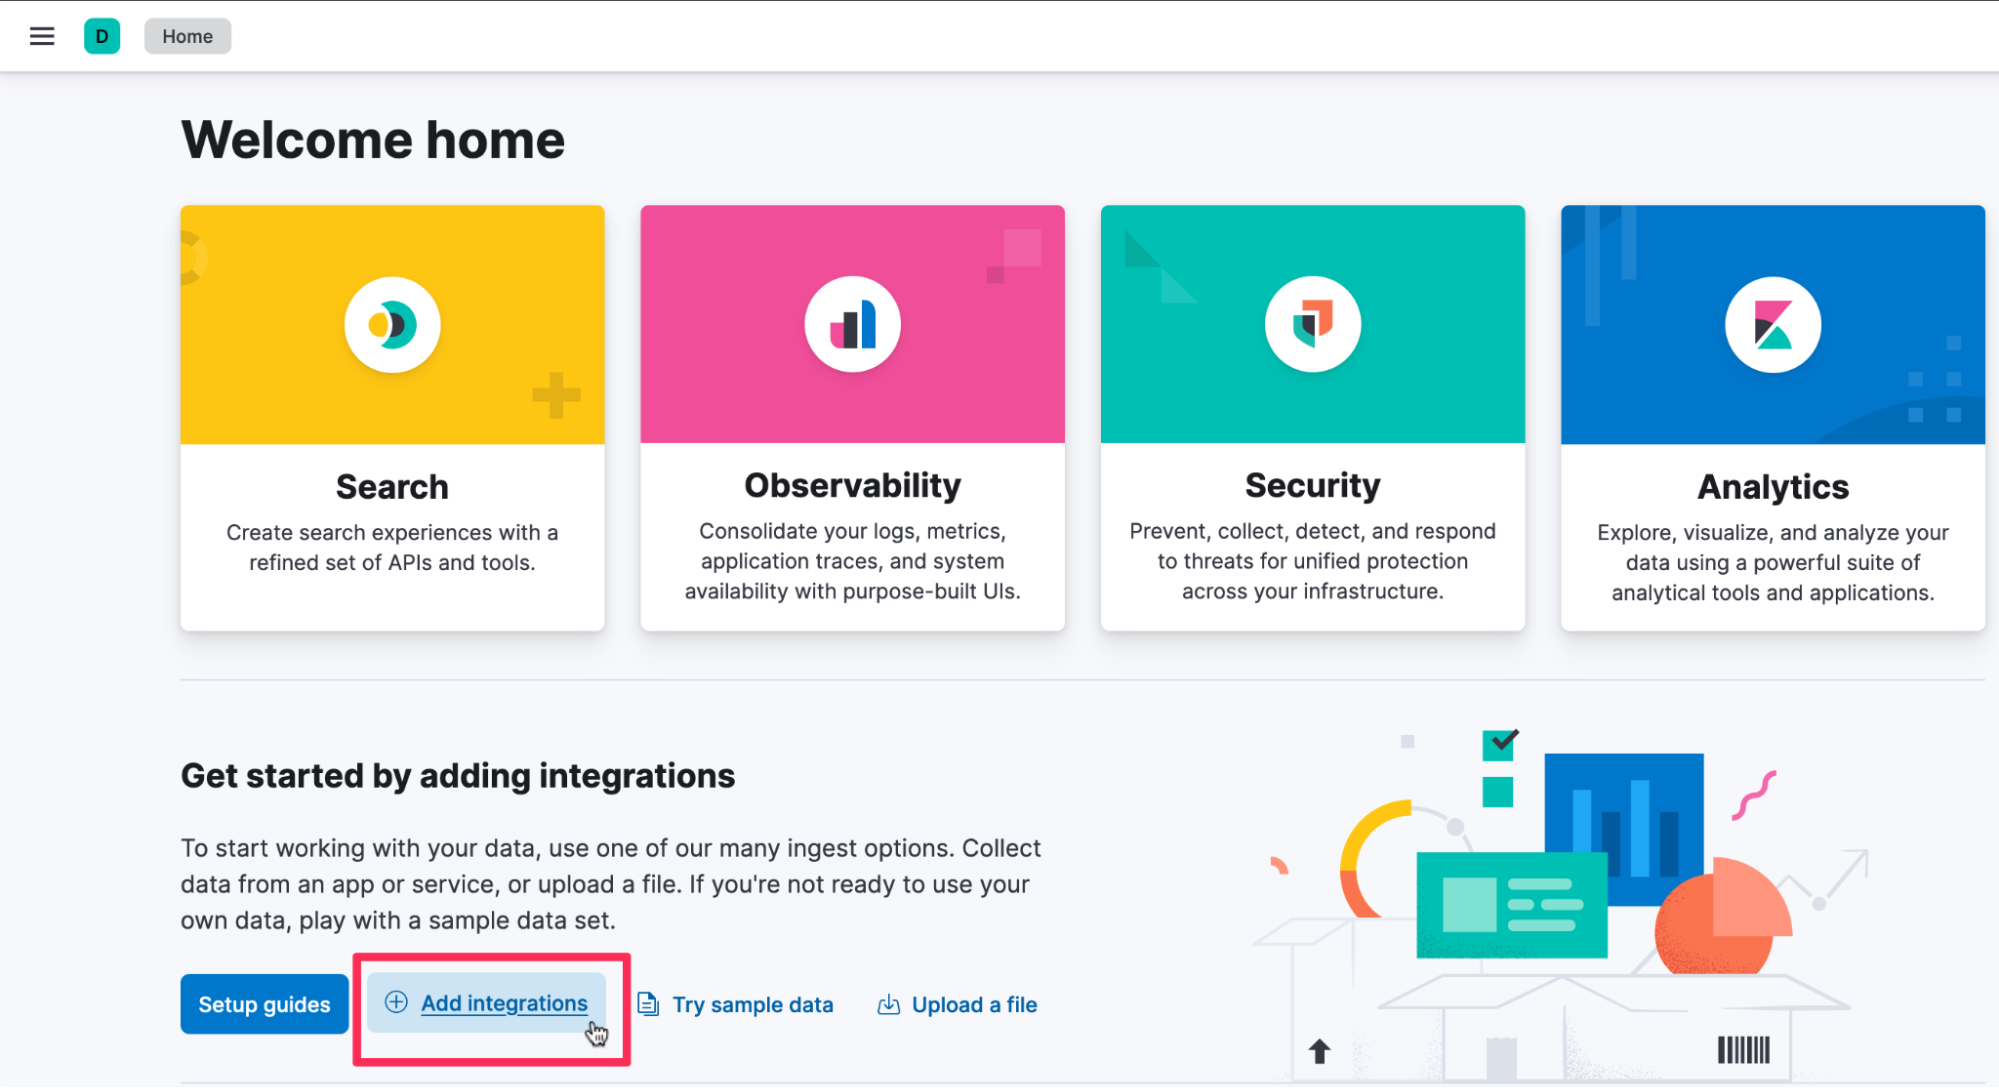Click the Observability bar chart logo
Viewport: 1999px width, 1088px height.
852,325
